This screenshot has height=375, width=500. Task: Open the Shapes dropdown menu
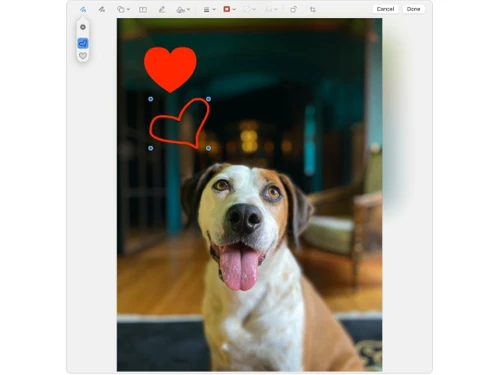[123, 9]
